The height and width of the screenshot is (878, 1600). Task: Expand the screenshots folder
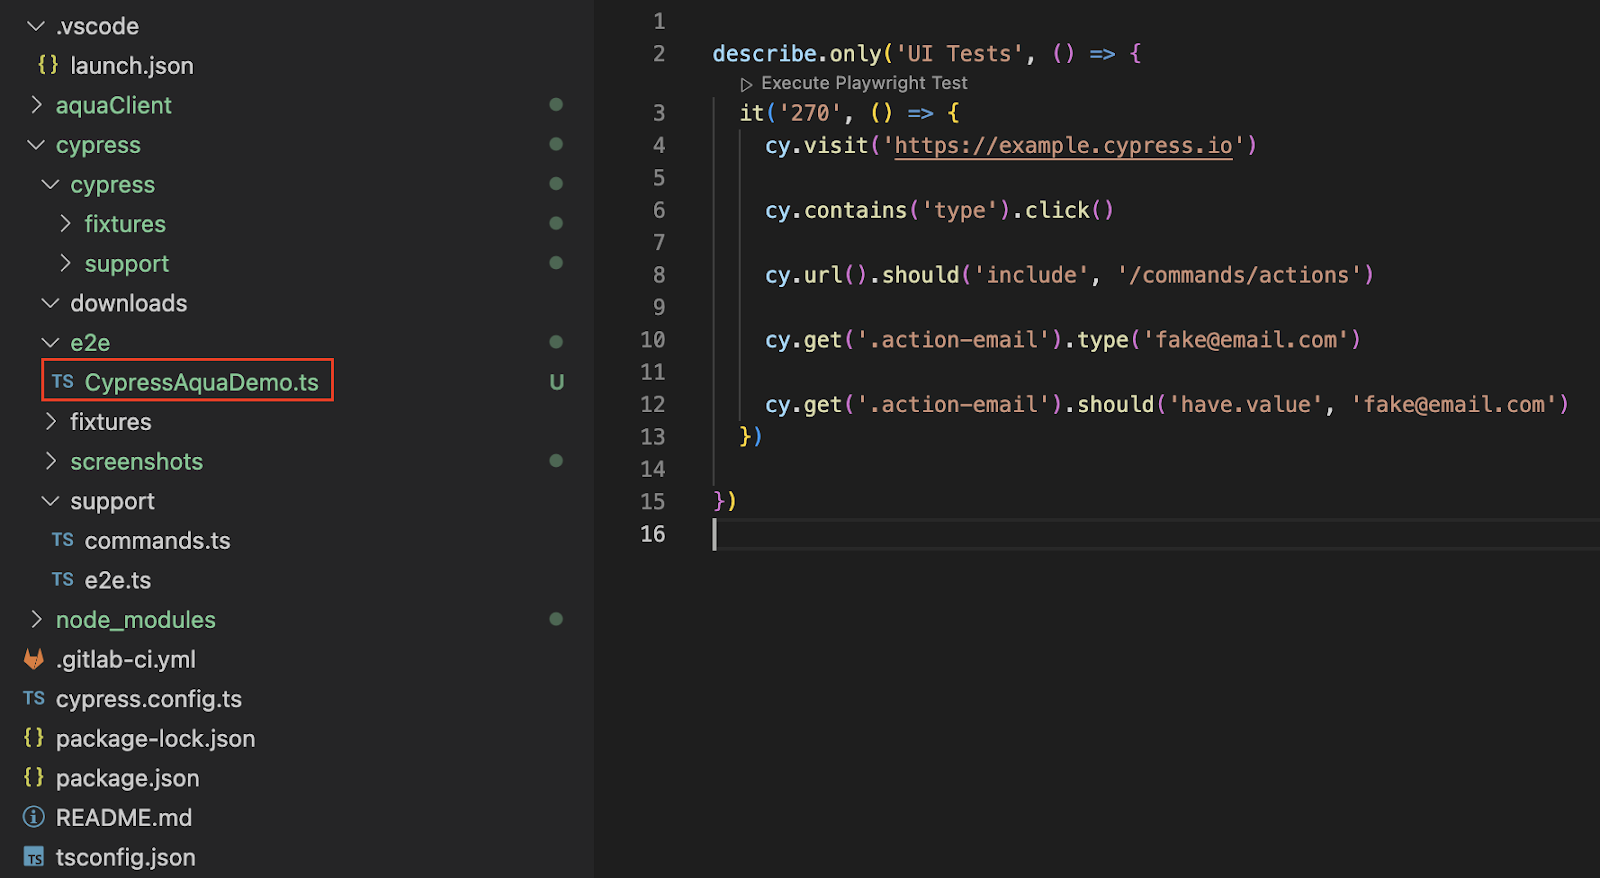click(51, 461)
